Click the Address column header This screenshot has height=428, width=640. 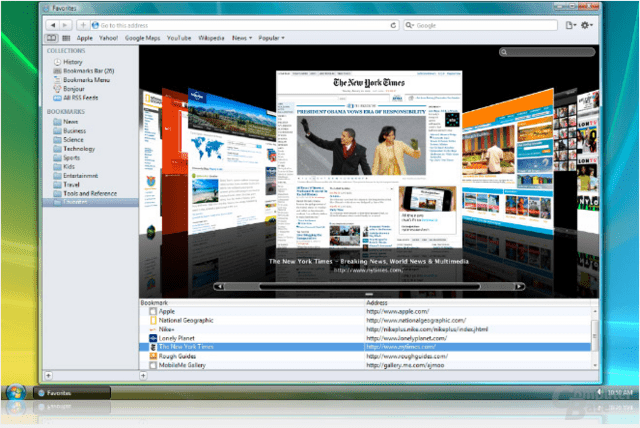click(x=478, y=303)
